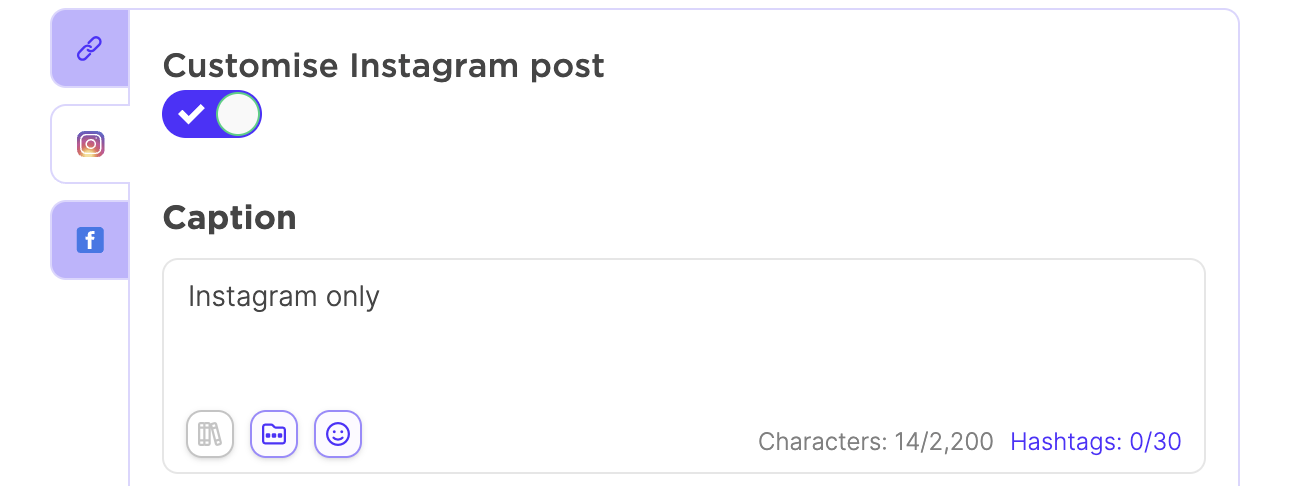Open the caption library books icon
Viewport: 1292px width, 486px height.
(x=210, y=434)
